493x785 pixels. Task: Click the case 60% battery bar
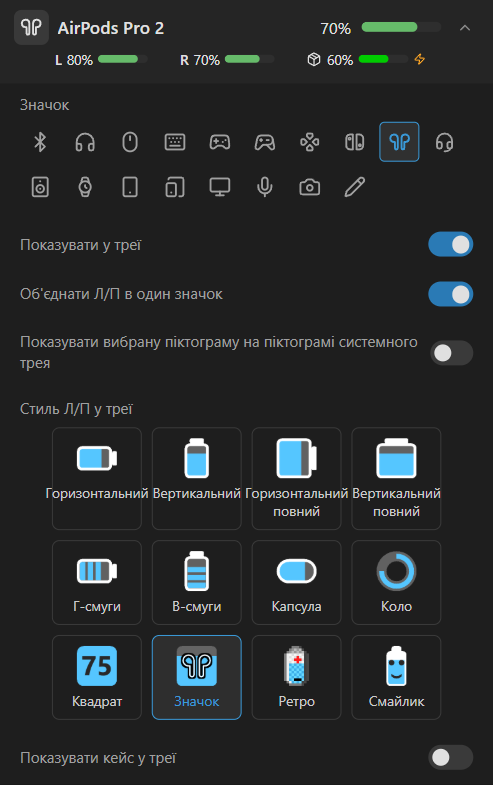coord(383,60)
